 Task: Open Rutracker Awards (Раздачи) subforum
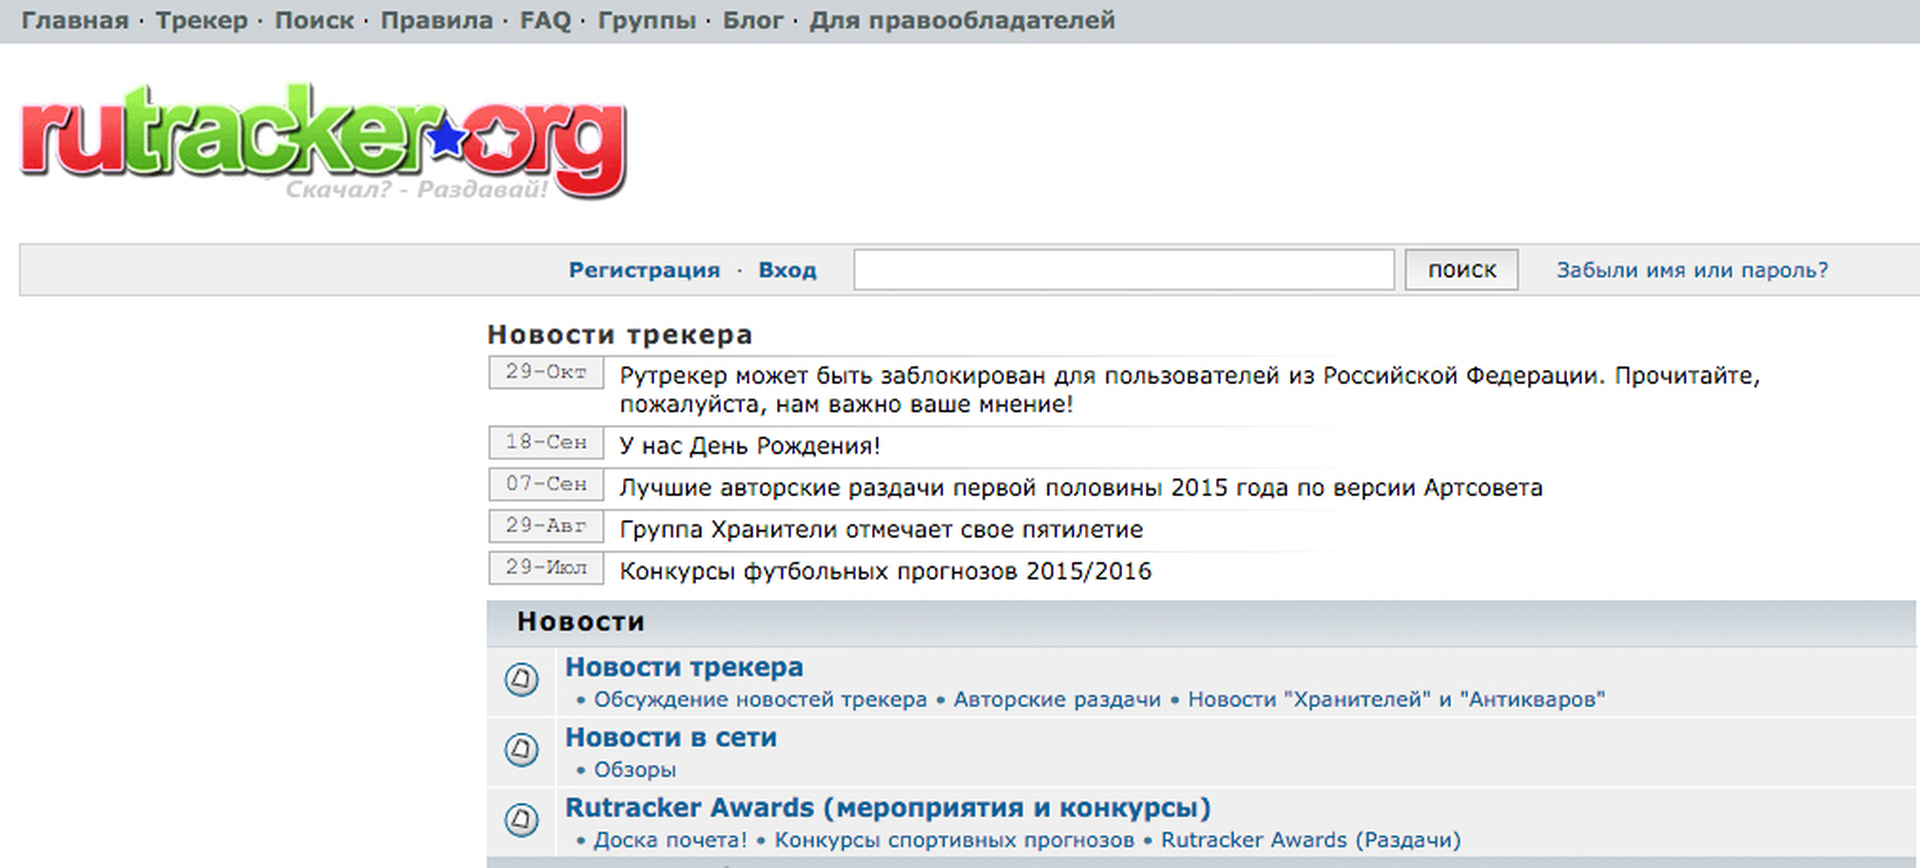1310,840
